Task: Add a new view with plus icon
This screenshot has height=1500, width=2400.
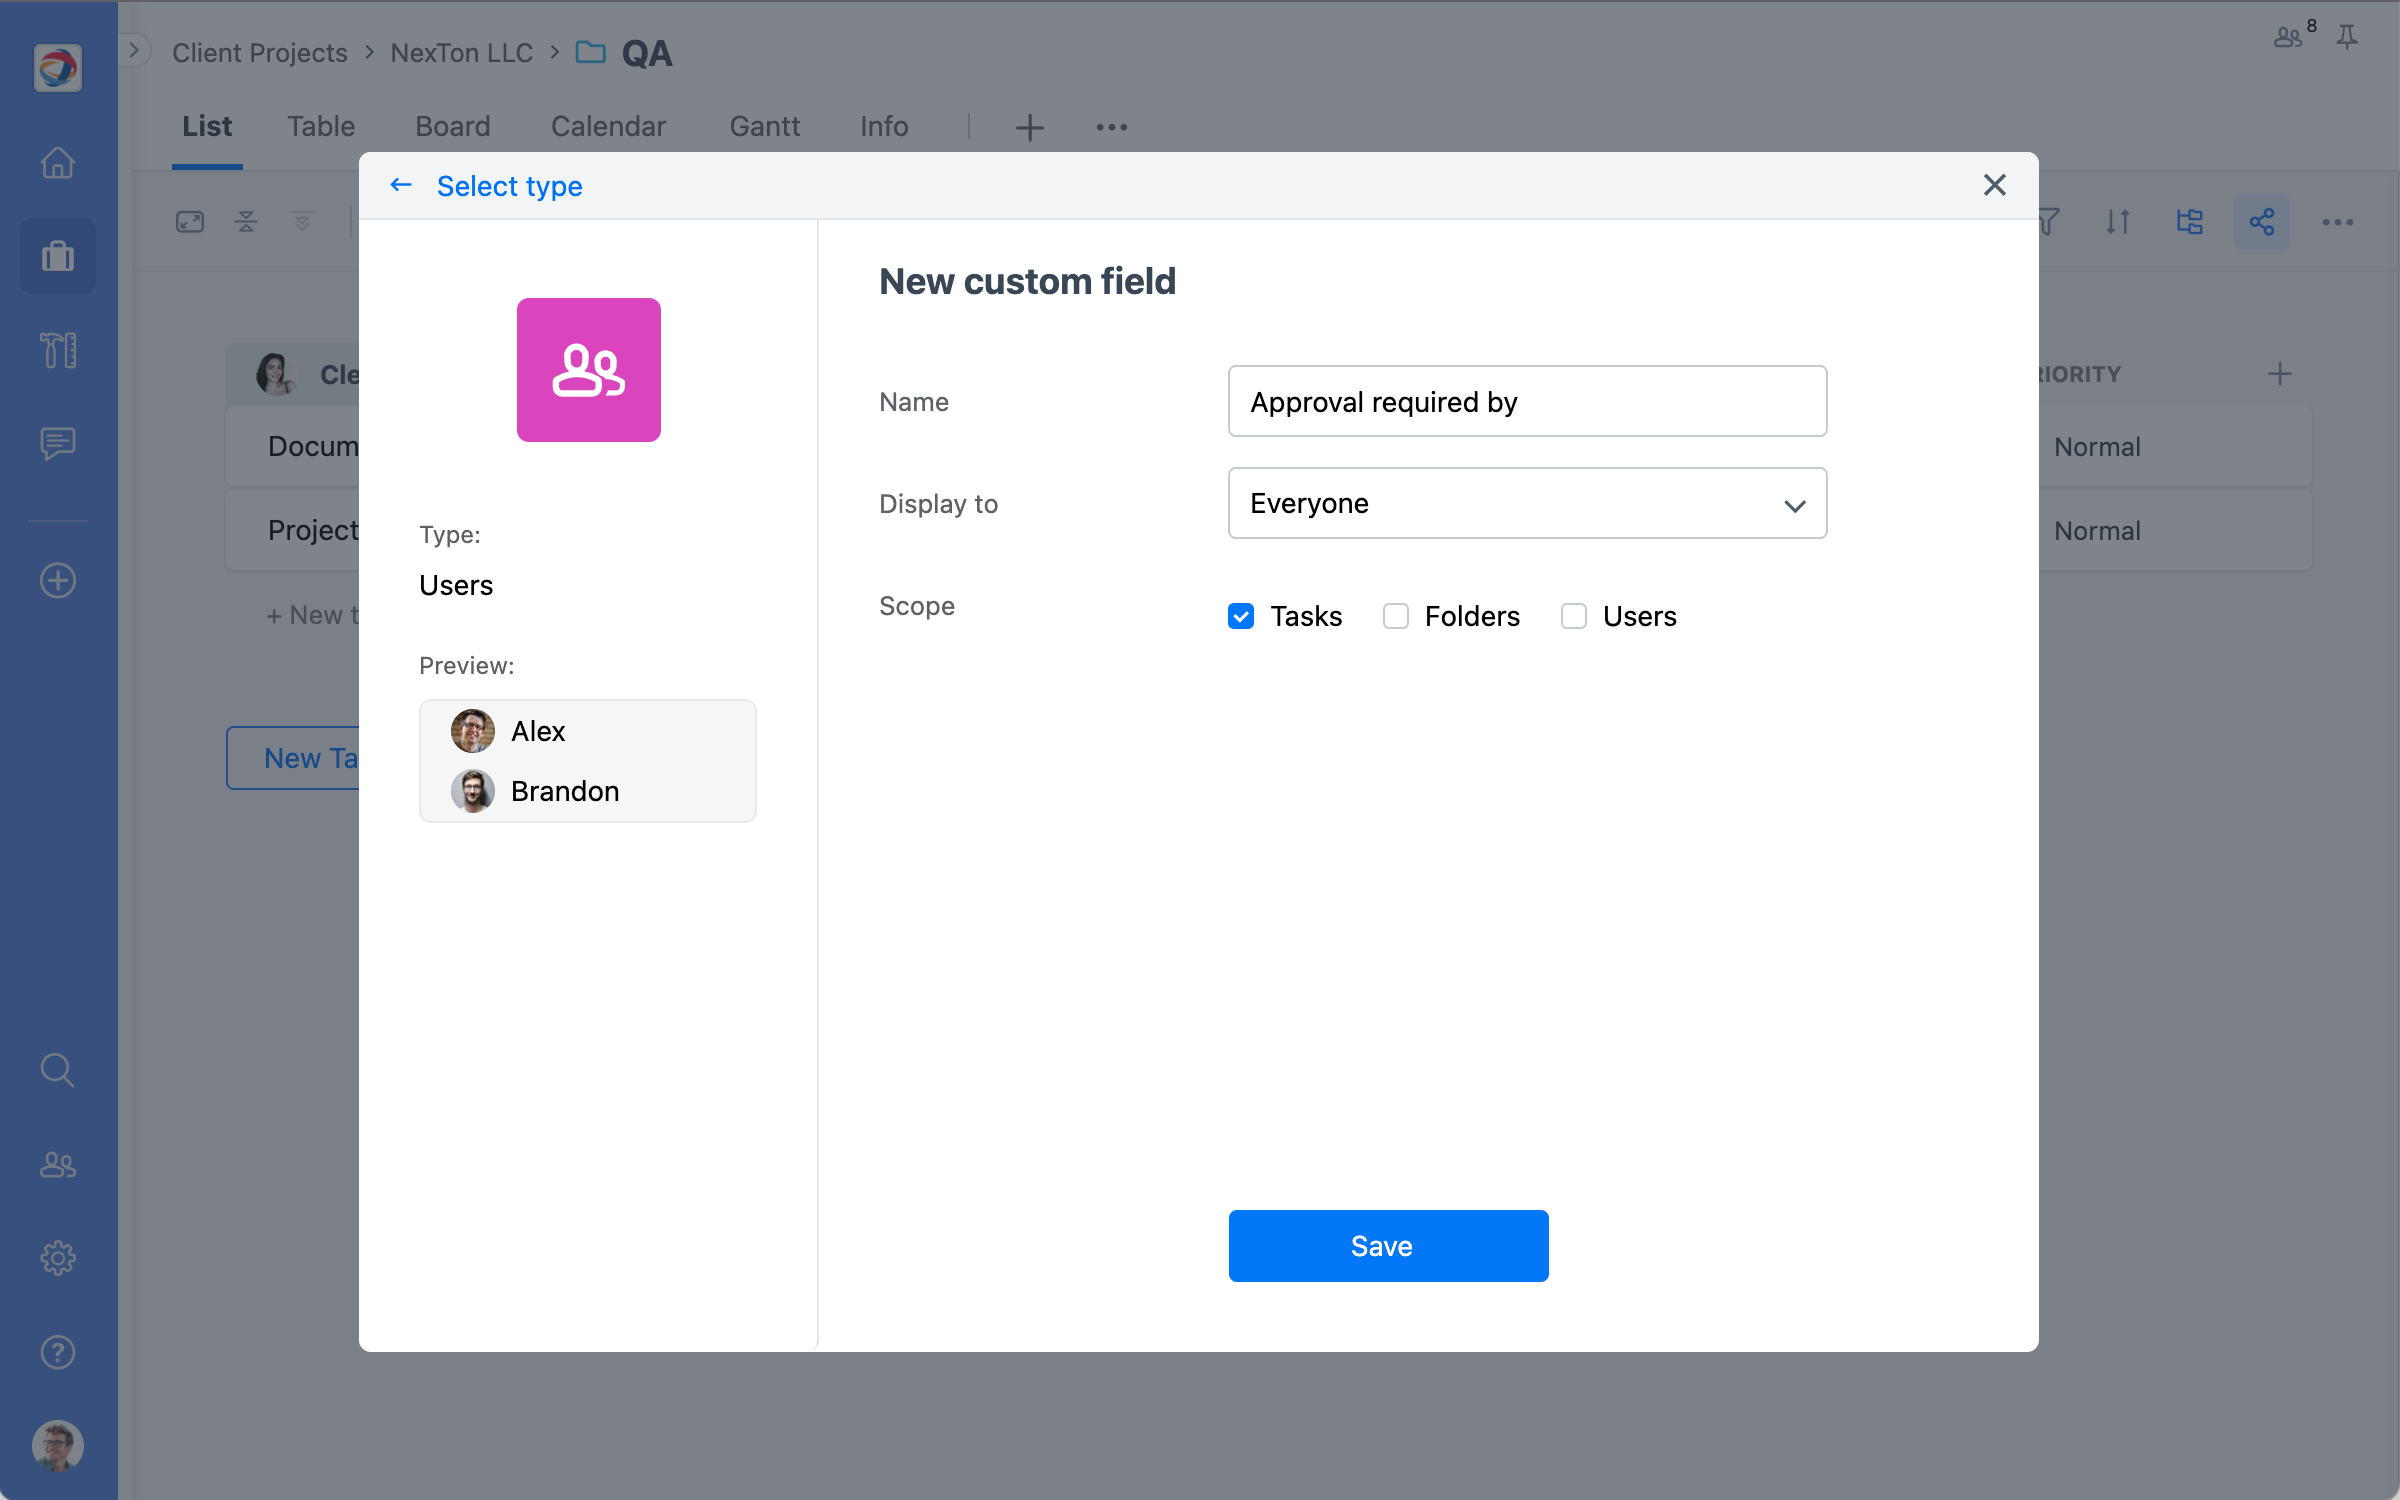Action: [1030, 127]
